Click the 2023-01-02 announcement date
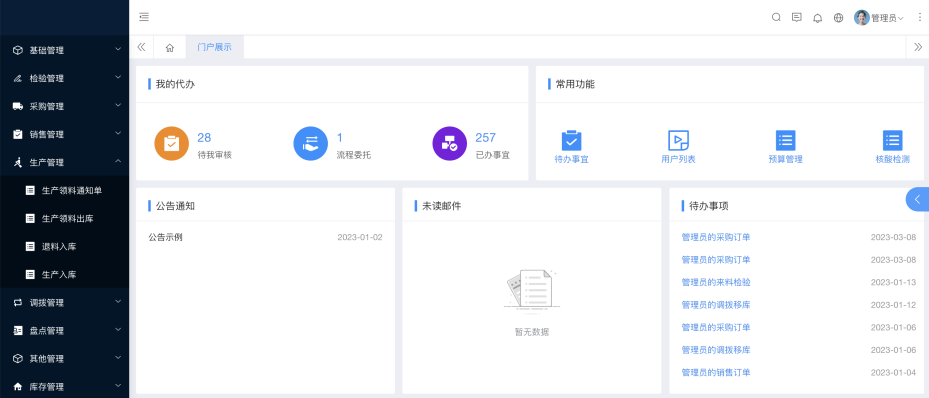 coord(360,237)
